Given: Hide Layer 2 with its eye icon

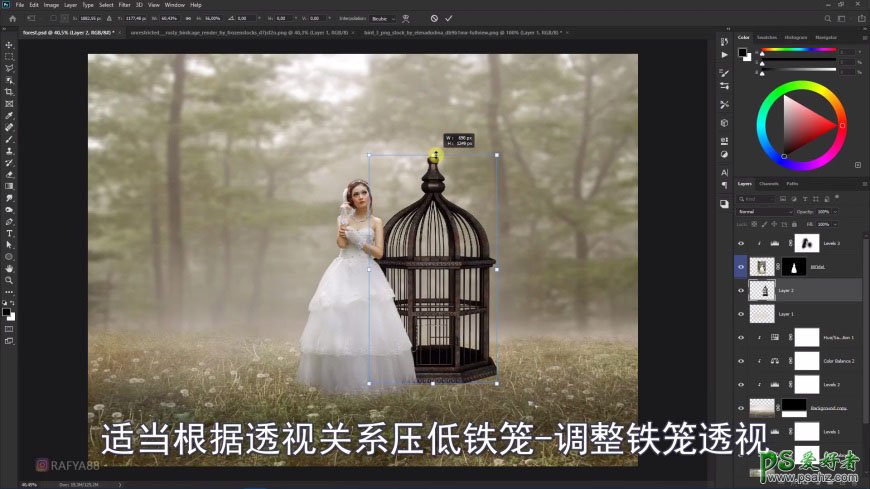Looking at the screenshot, I should point(741,290).
